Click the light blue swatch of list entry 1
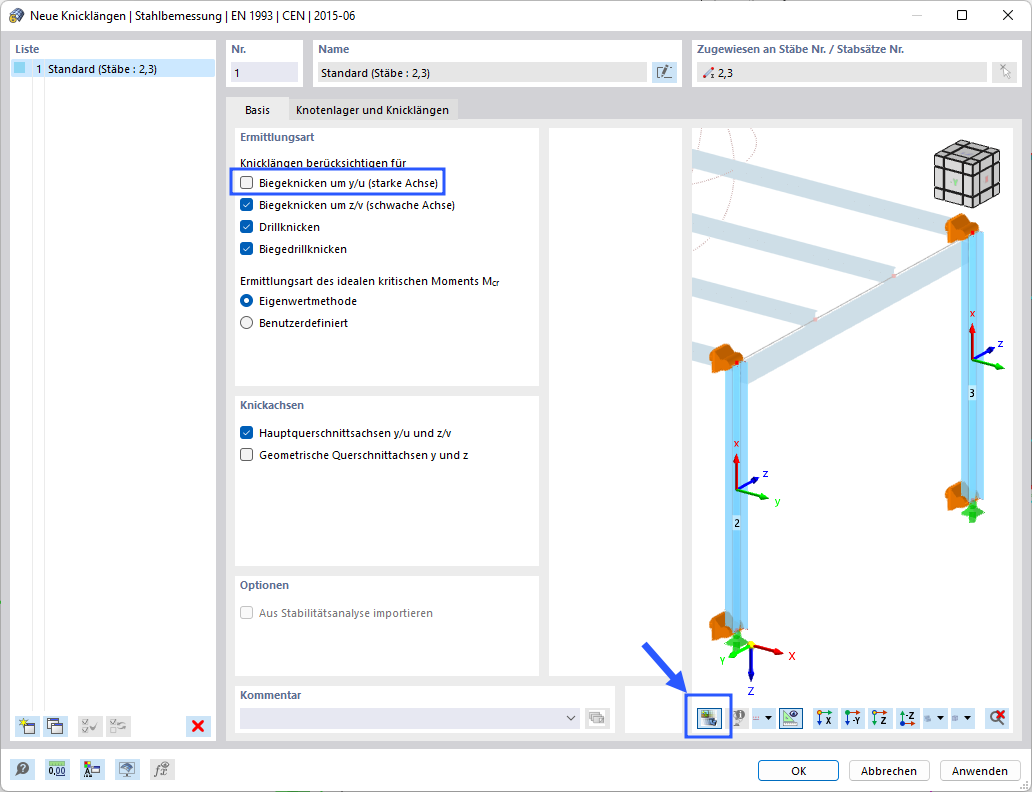The width and height of the screenshot is (1032, 792). pos(20,68)
